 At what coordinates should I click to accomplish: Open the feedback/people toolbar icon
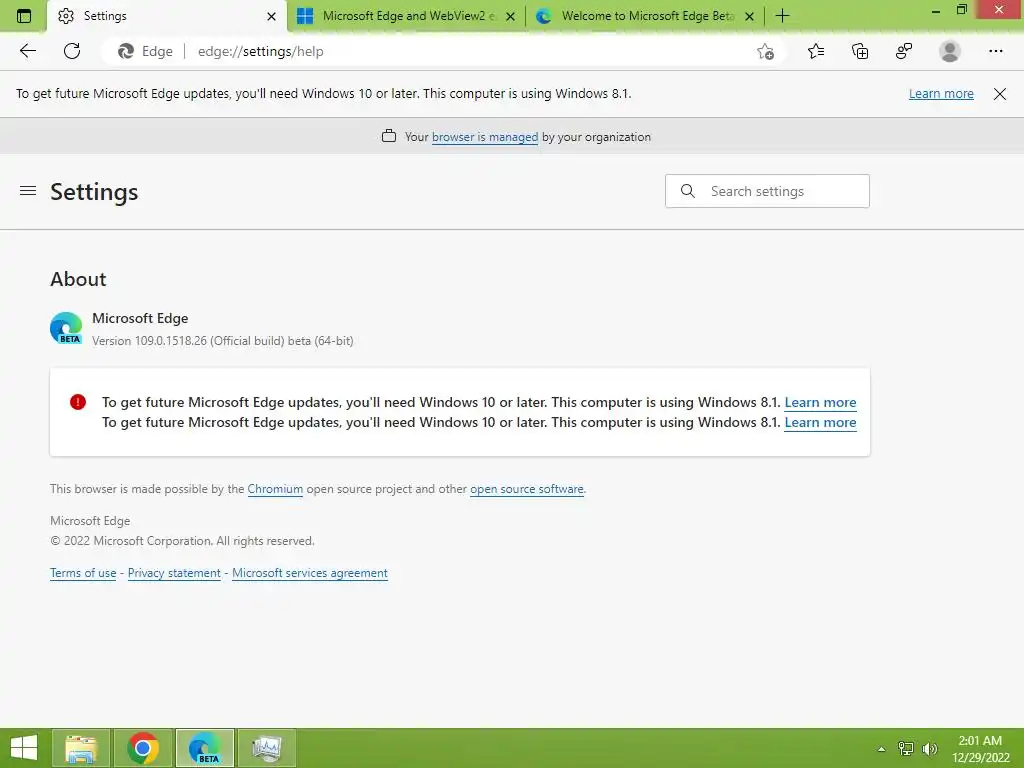click(x=904, y=51)
